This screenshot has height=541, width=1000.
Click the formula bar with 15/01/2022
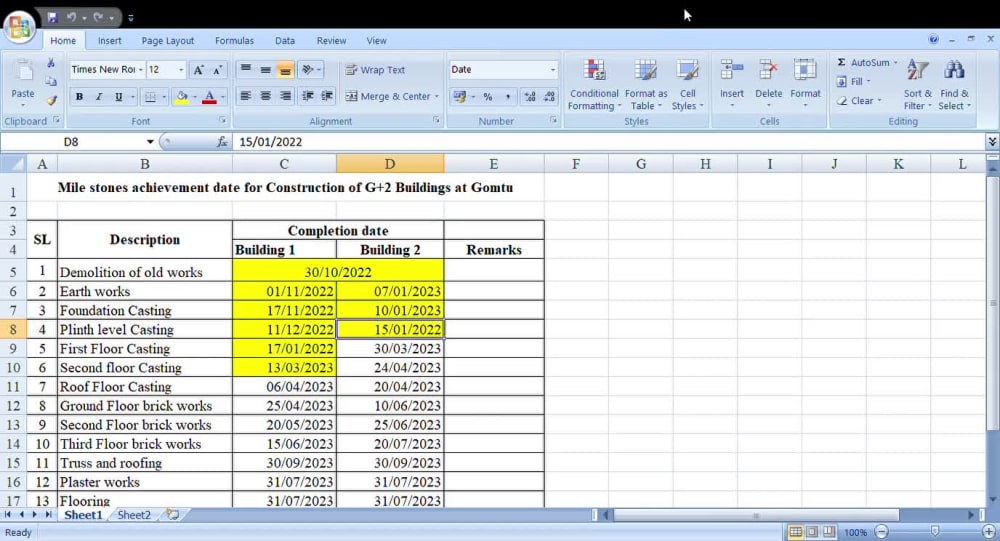point(609,142)
